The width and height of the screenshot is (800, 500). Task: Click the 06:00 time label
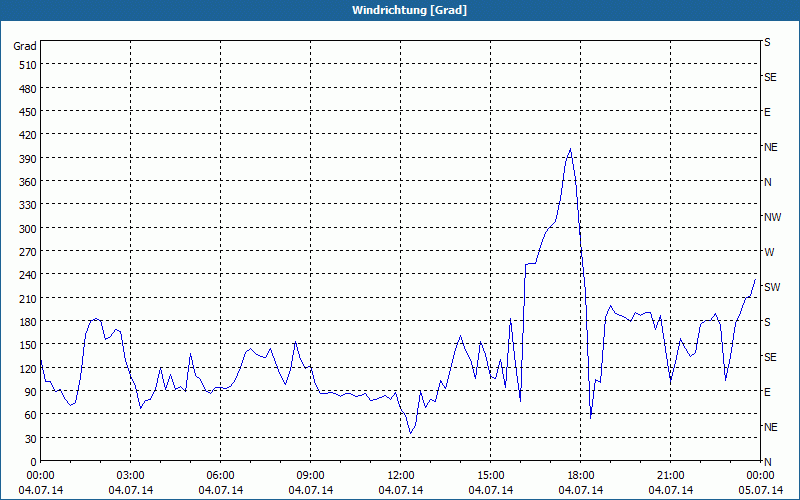pyautogui.click(x=220, y=476)
